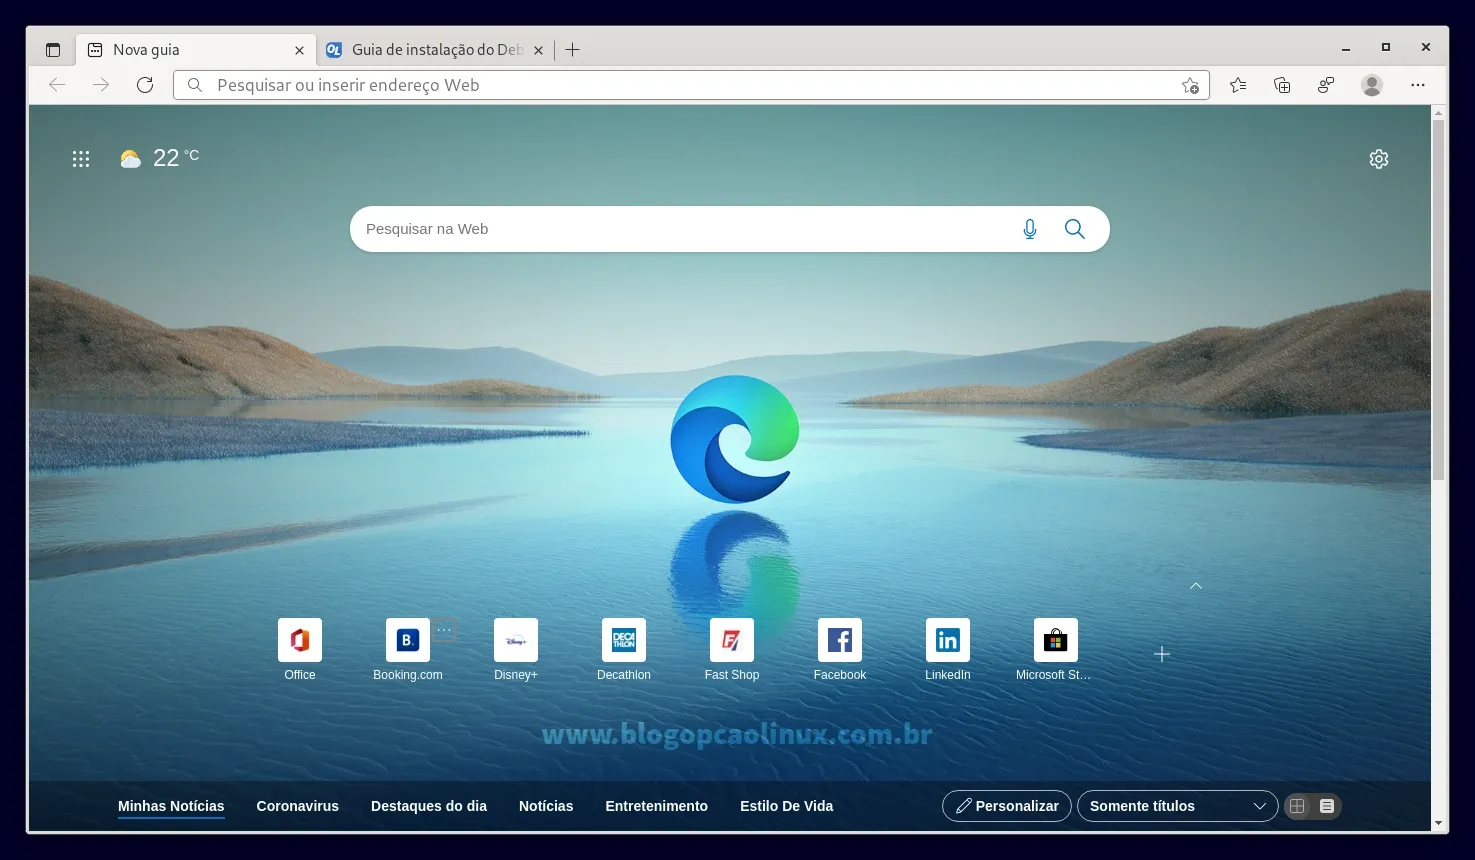Add a new quick link plus icon
1475x860 pixels.
pos(1162,654)
